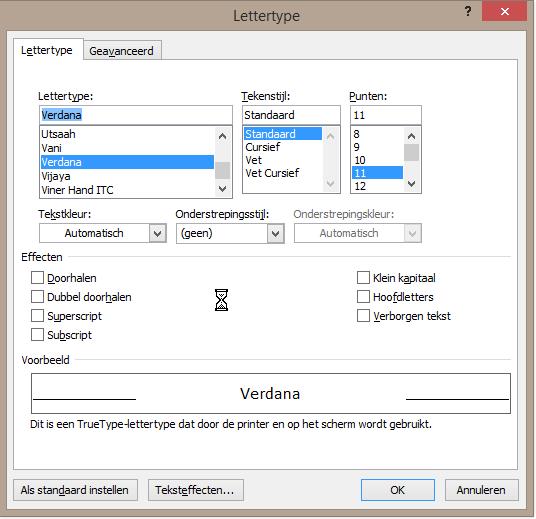Screen dimensions: 536x519
Task: Select size 8 in Punten list
Action: coord(377,134)
